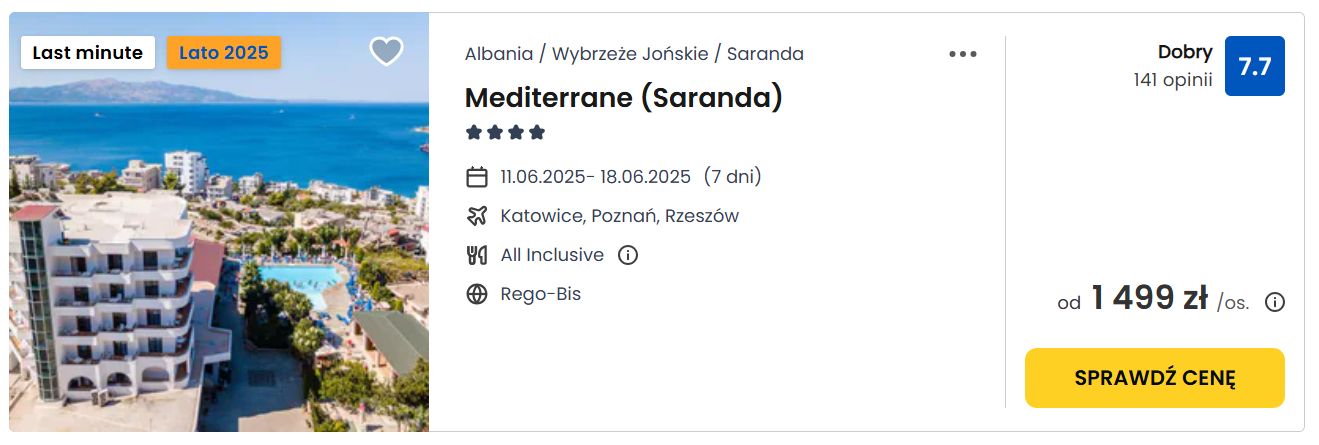Open the Mediterrane (Saranda) hotel title link

coord(624,97)
